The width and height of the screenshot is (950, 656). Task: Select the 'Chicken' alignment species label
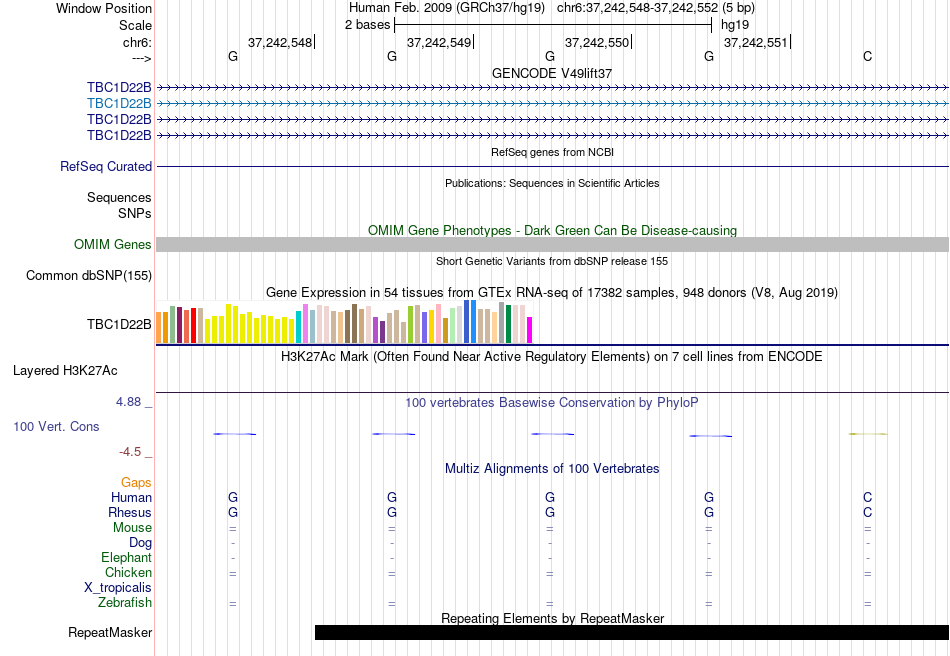[x=128, y=572]
